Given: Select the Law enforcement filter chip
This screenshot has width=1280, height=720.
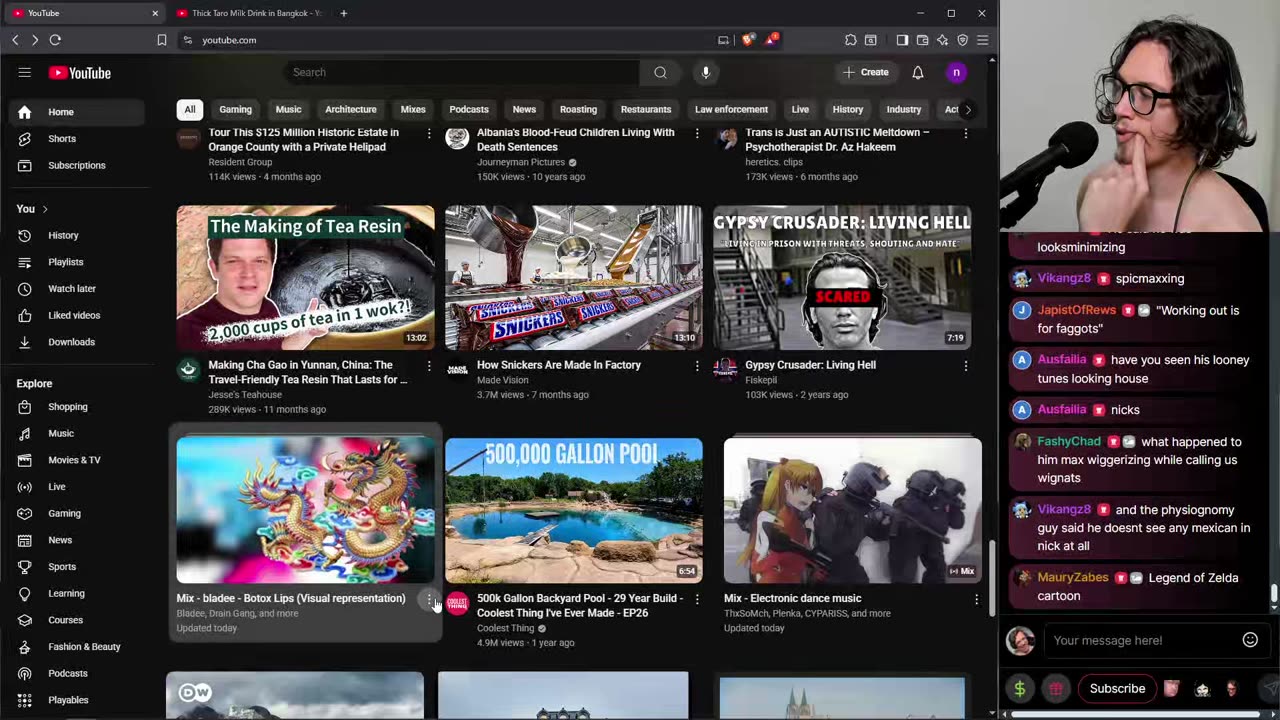Looking at the screenshot, I should [x=731, y=109].
